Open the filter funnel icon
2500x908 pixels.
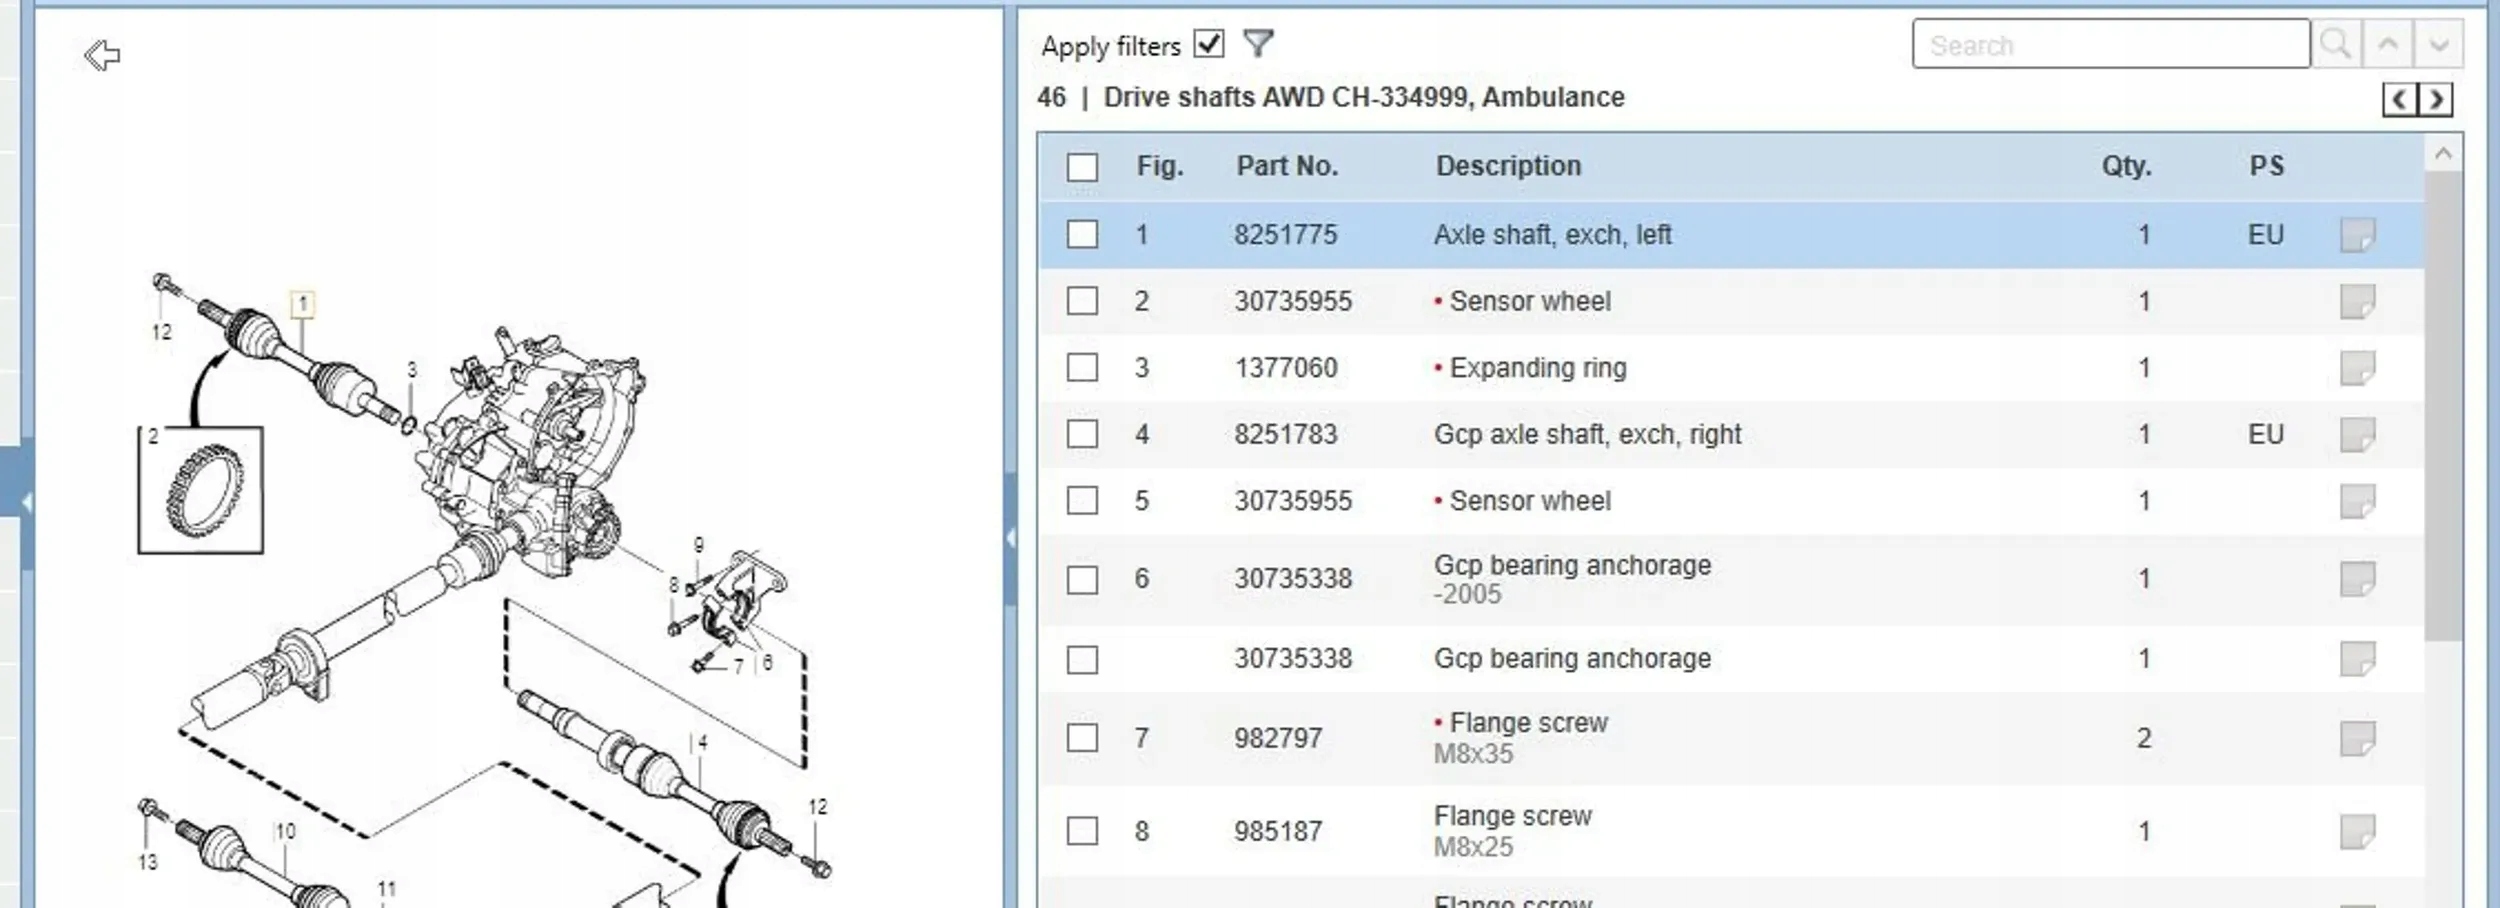[1258, 44]
